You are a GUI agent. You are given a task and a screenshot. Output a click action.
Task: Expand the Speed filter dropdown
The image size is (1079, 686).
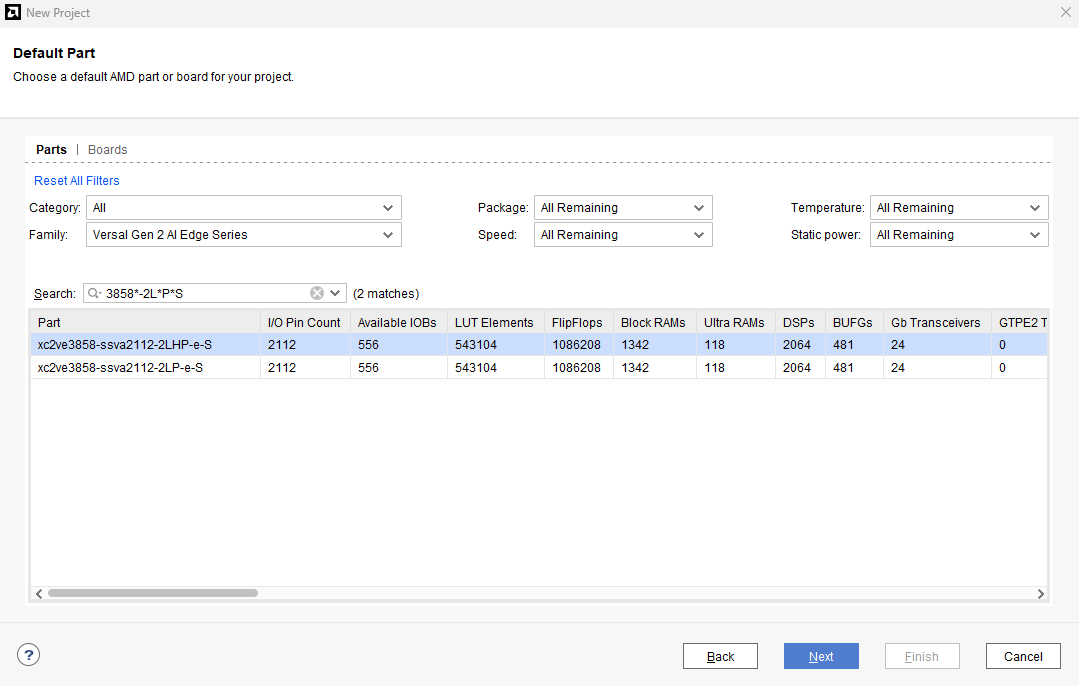pos(623,235)
